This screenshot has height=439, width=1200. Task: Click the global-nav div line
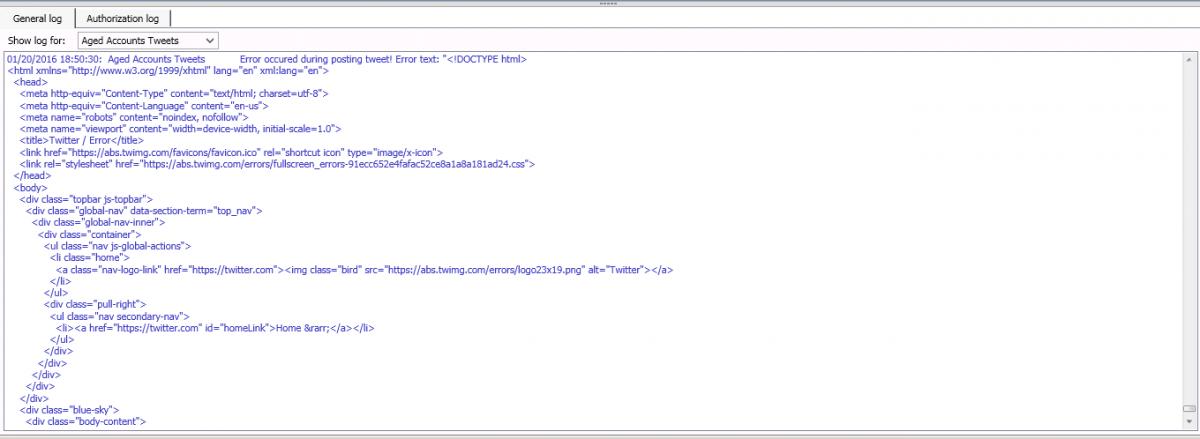(x=144, y=210)
